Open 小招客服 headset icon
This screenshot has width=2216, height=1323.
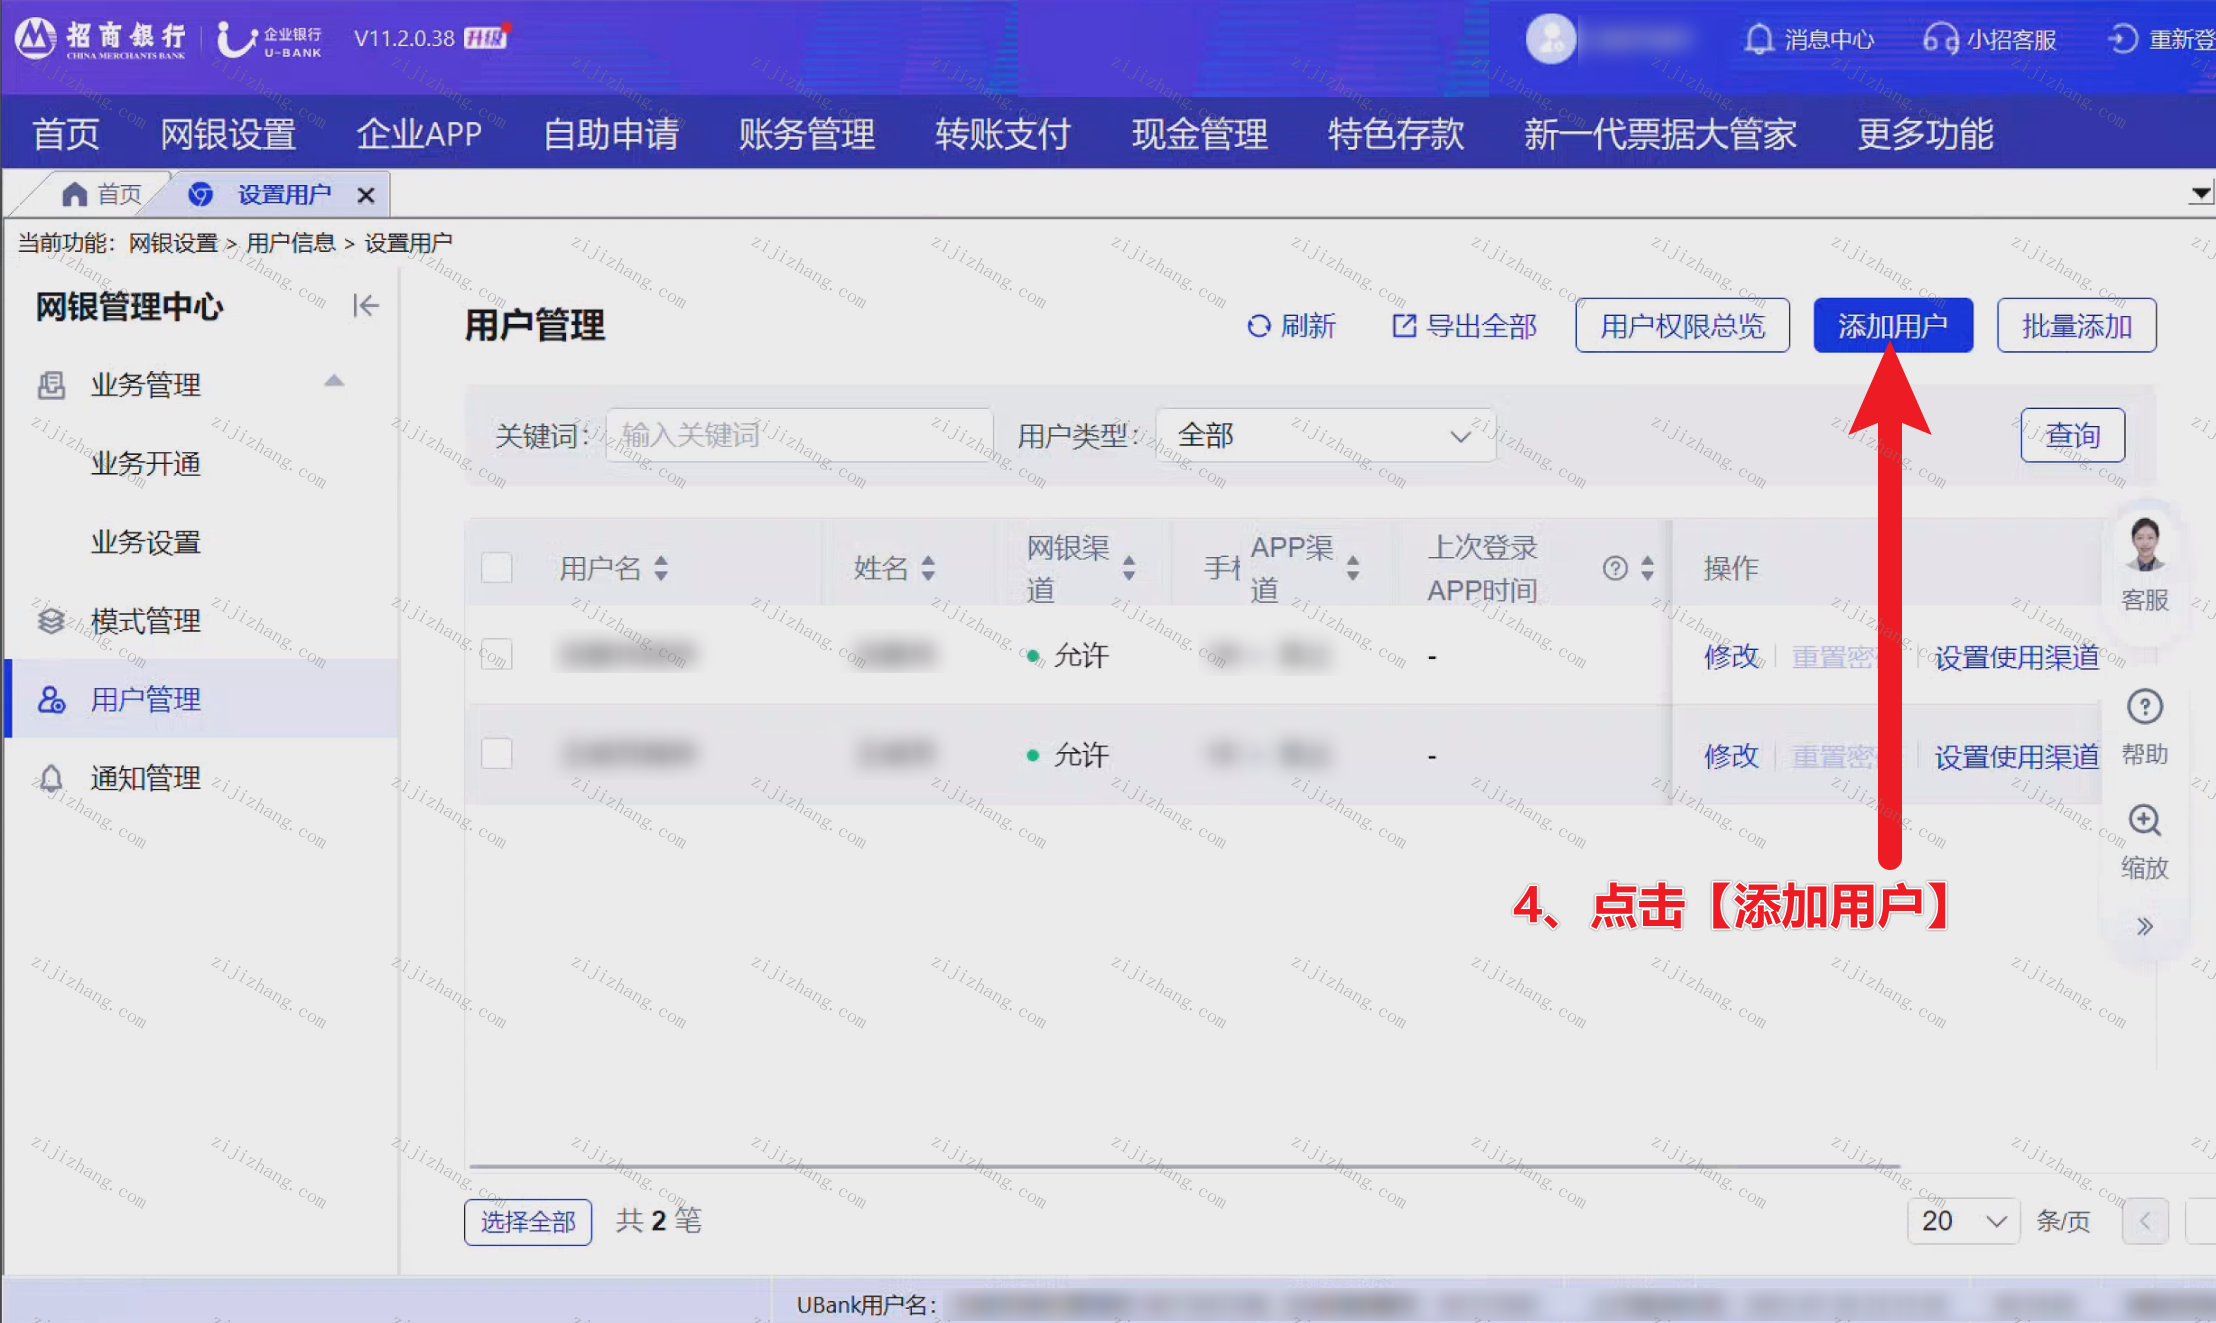point(1940,40)
